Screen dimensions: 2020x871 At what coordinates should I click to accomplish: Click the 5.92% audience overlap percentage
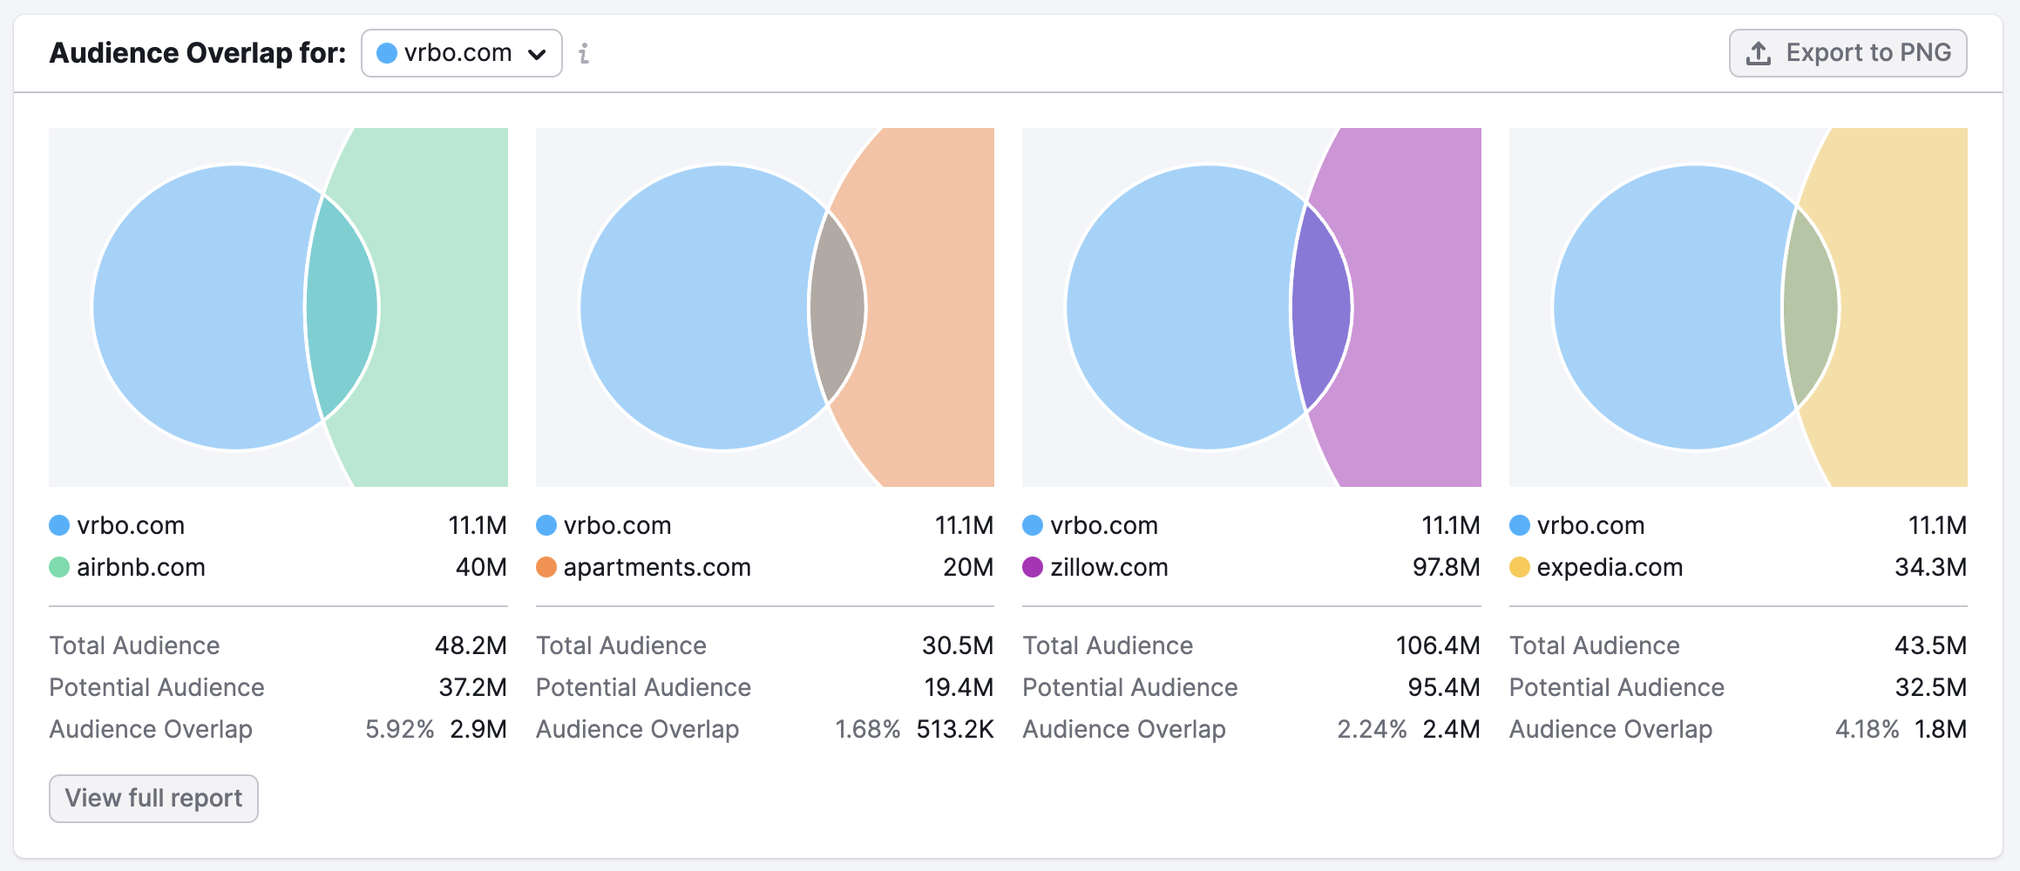click(400, 729)
